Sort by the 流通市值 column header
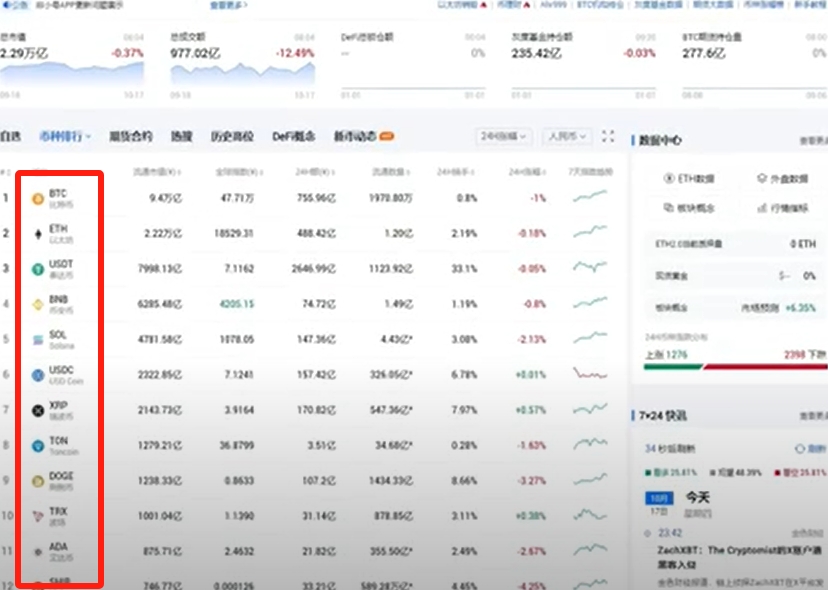 click(x=157, y=172)
